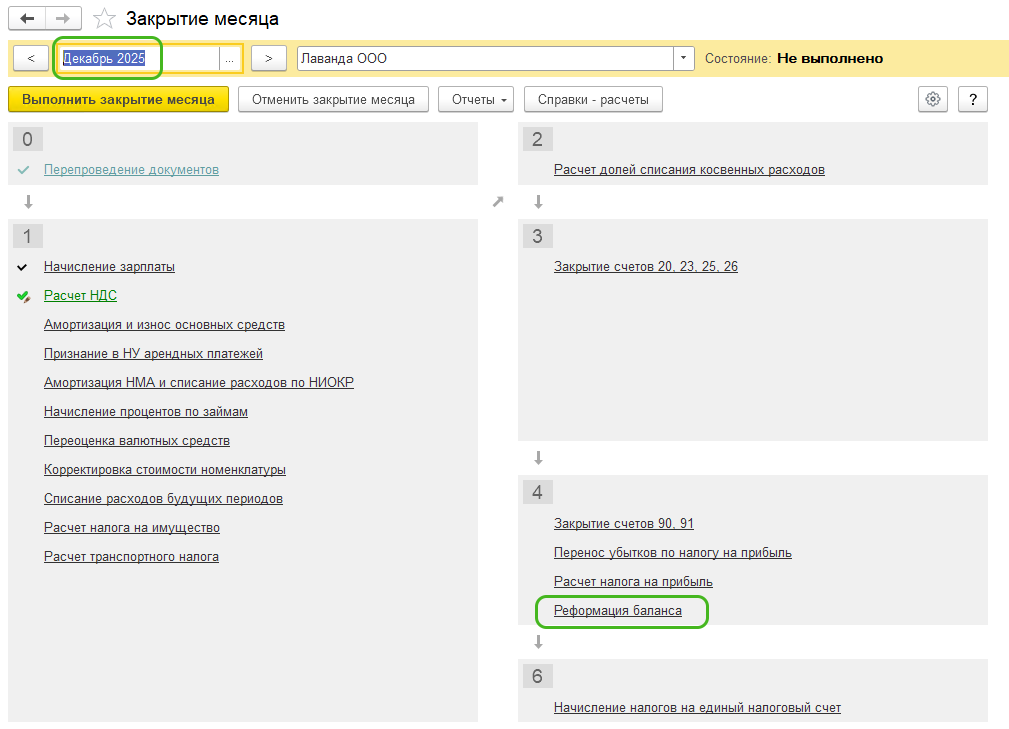Click Отменить закрытие месяца button
This screenshot has height=729, width=1009.
(333, 99)
